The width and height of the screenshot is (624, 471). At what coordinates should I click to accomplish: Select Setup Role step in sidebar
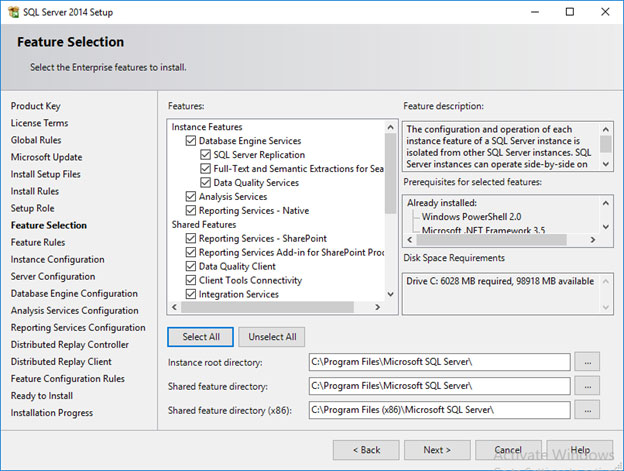33,208
